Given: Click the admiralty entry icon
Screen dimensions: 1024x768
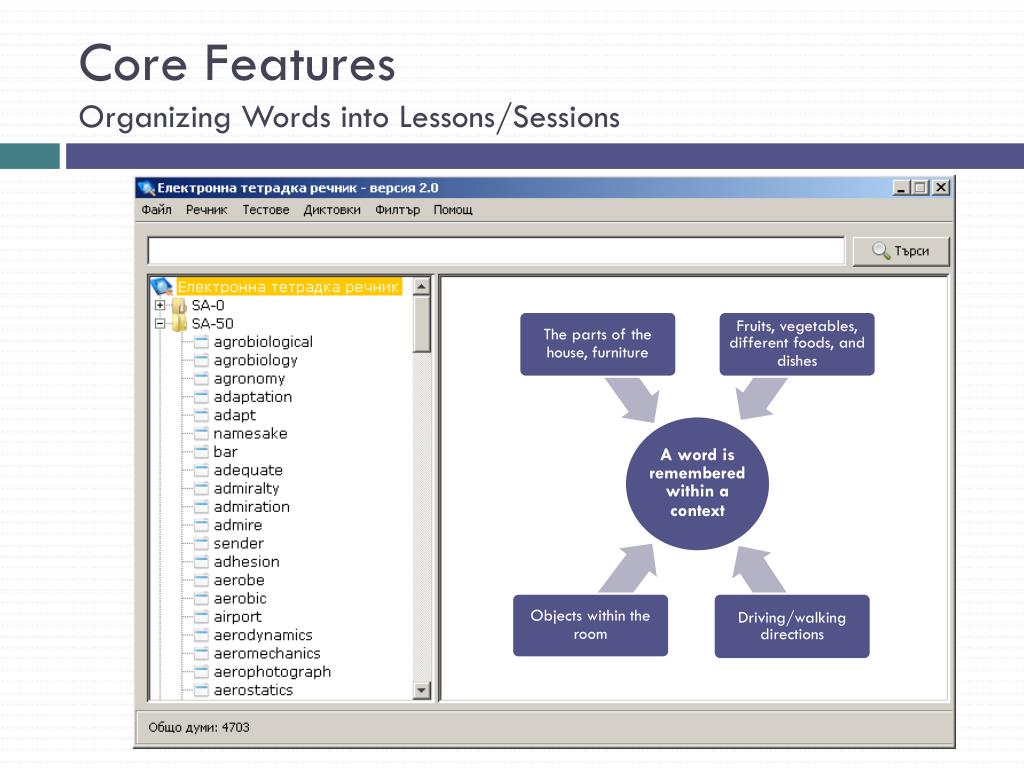Looking at the screenshot, I should click(202, 488).
